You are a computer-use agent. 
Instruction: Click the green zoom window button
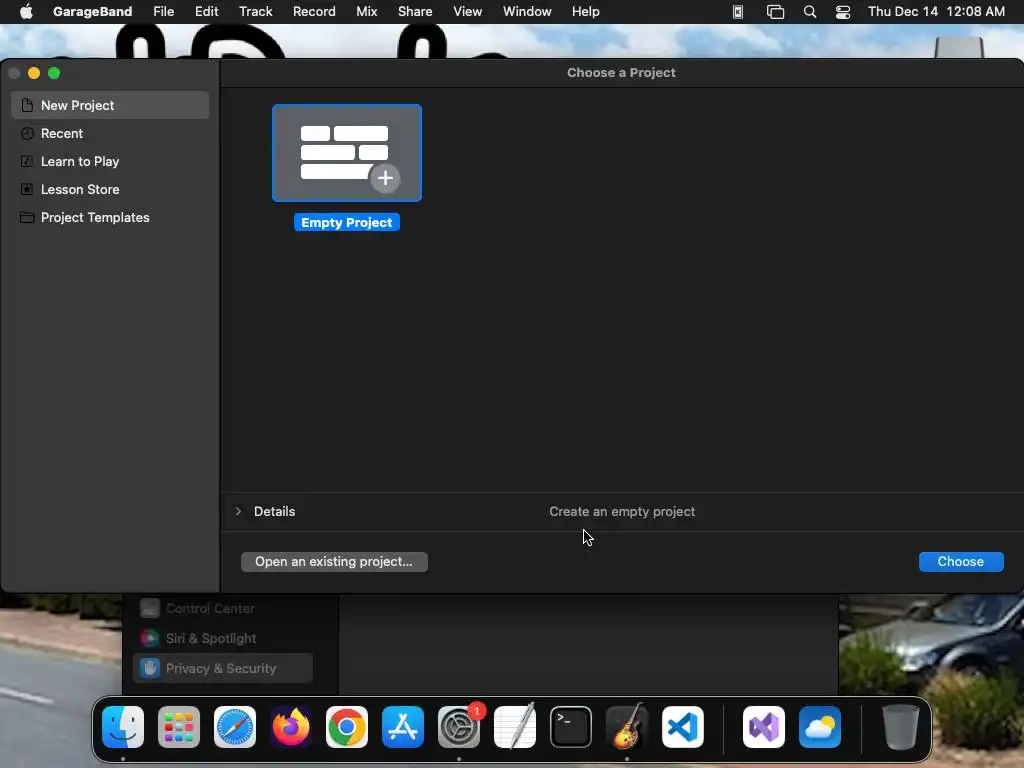click(54, 73)
